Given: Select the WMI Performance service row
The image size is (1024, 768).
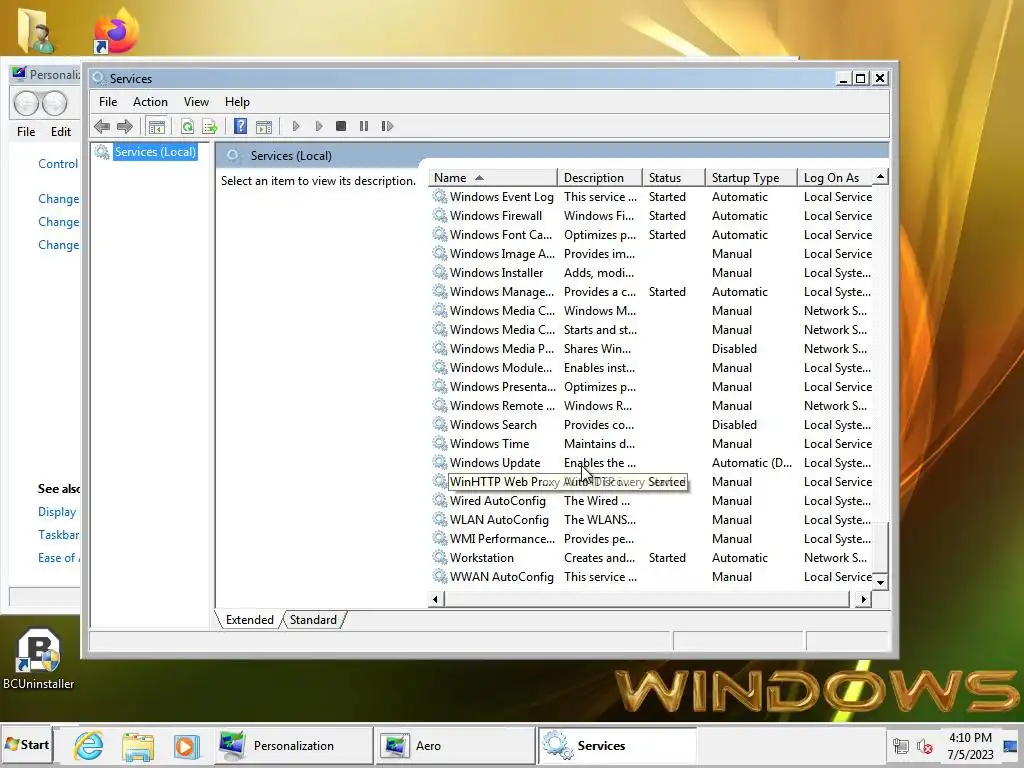Looking at the screenshot, I should [x=651, y=538].
